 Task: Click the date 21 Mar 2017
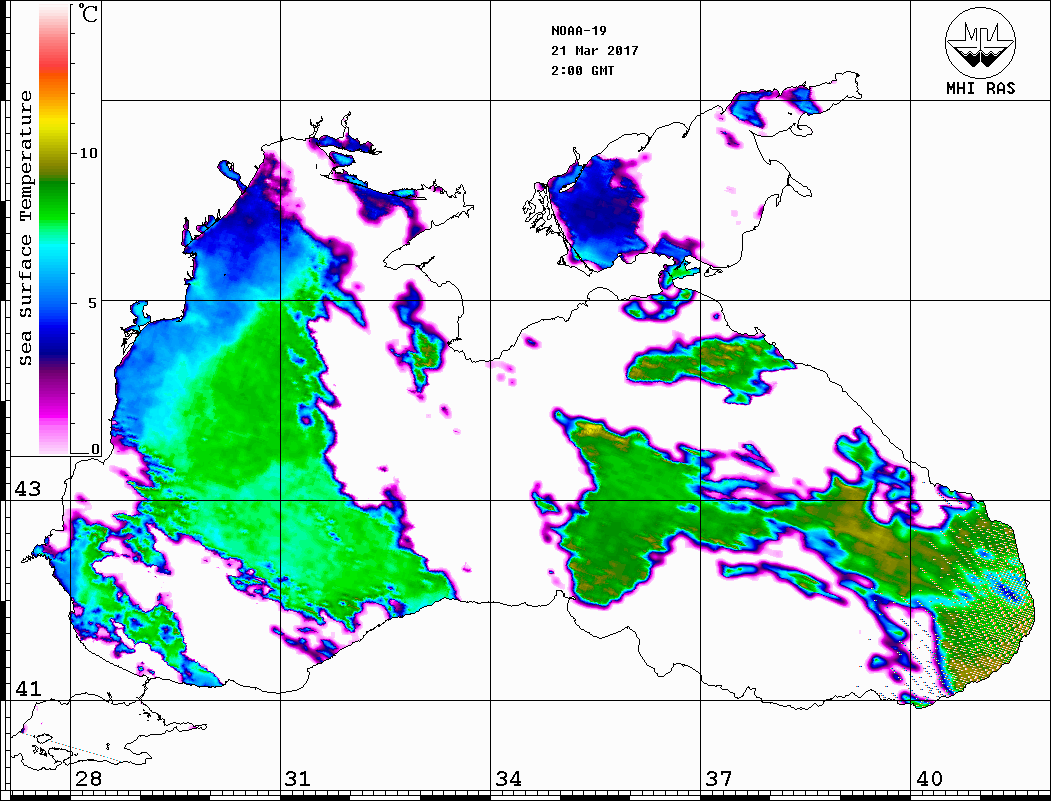[x=595, y=51]
